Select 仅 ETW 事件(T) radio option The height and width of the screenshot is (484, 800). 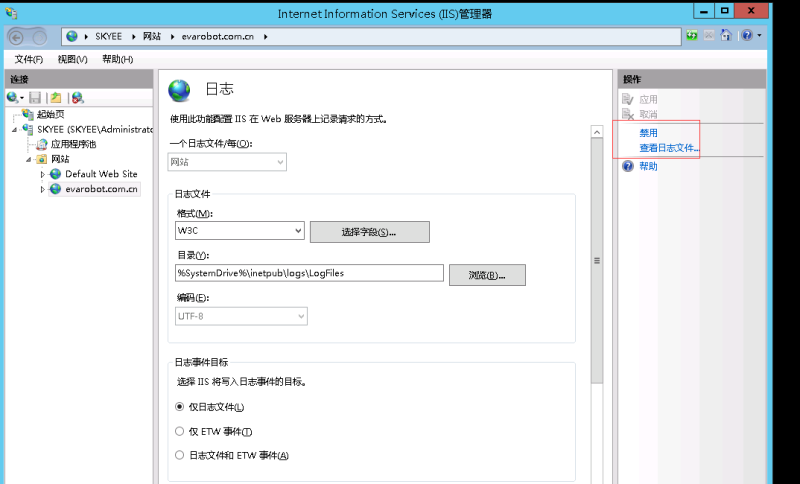[x=179, y=431]
